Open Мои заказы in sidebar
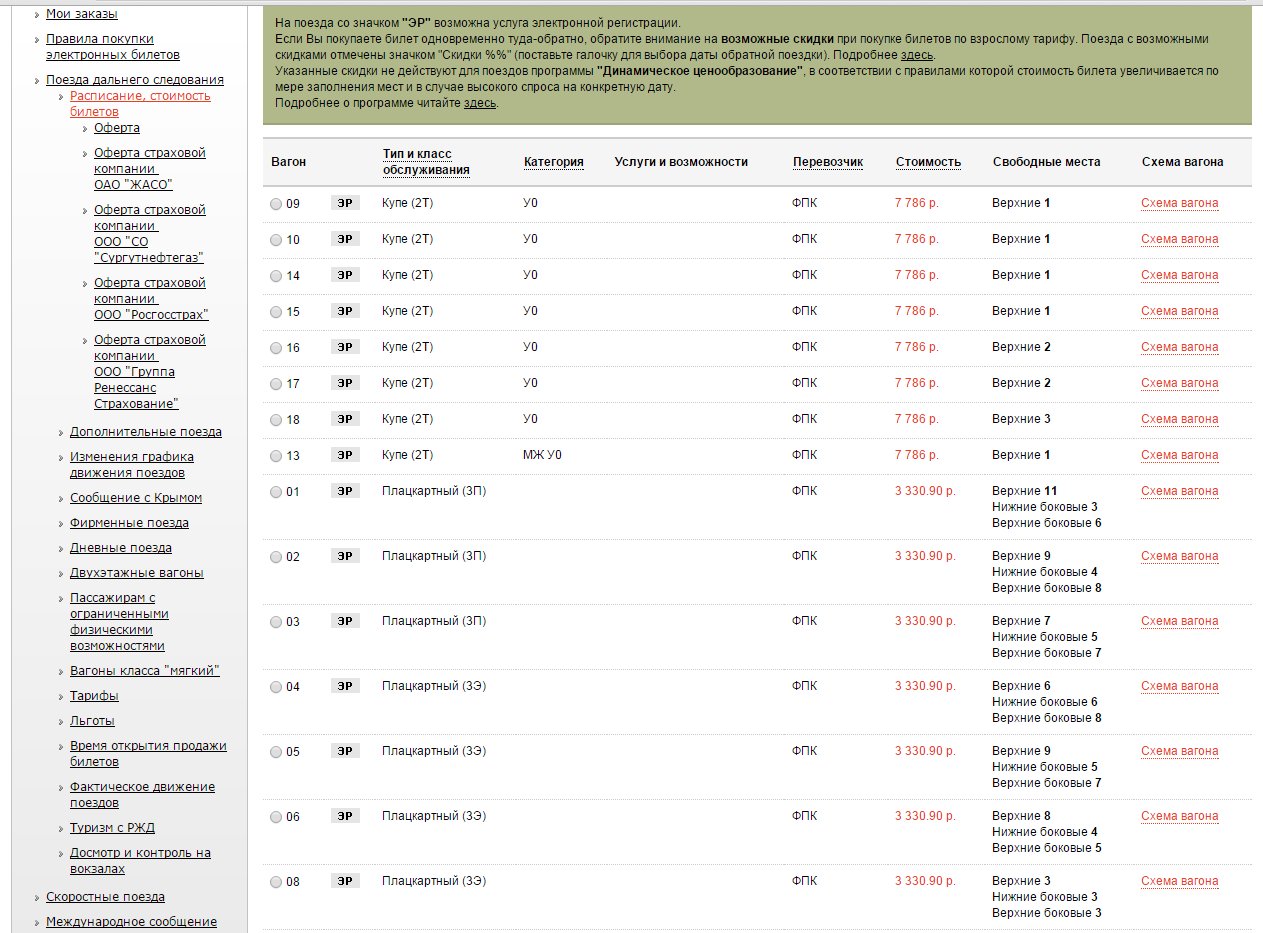The image size is (1263, 933). point(81,14)
